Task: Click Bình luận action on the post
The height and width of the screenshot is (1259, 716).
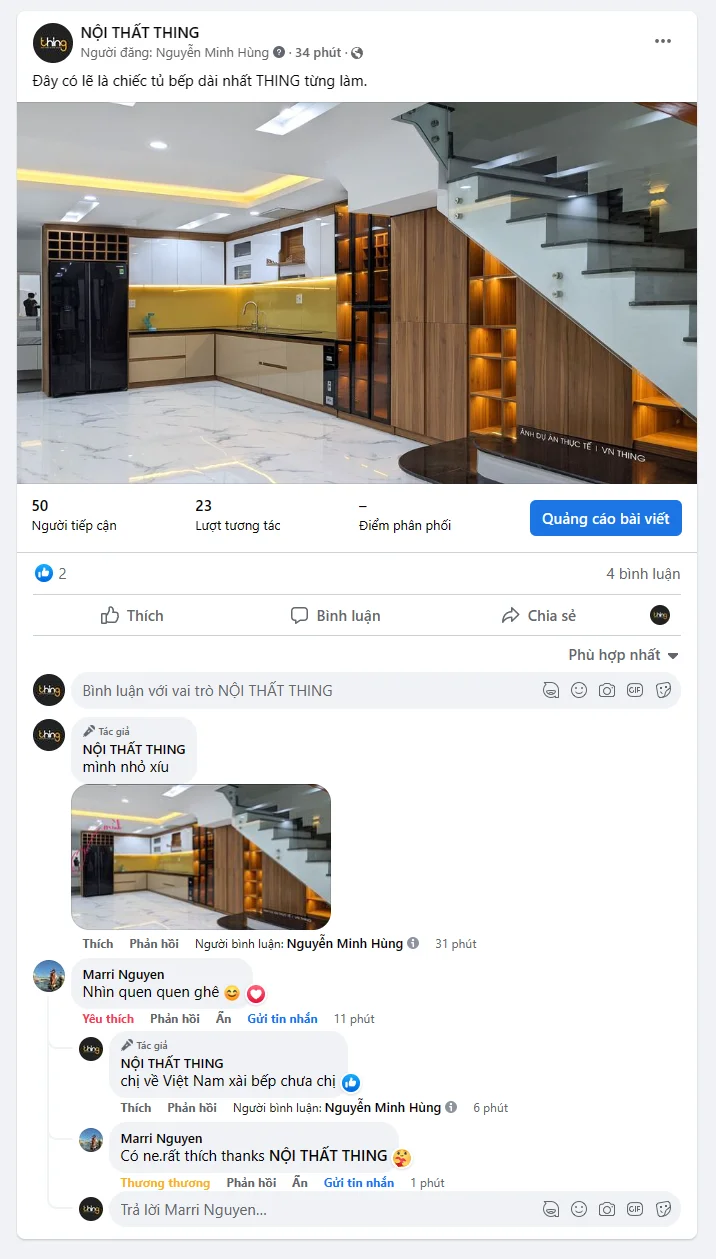Action: [x=336, y=615]
